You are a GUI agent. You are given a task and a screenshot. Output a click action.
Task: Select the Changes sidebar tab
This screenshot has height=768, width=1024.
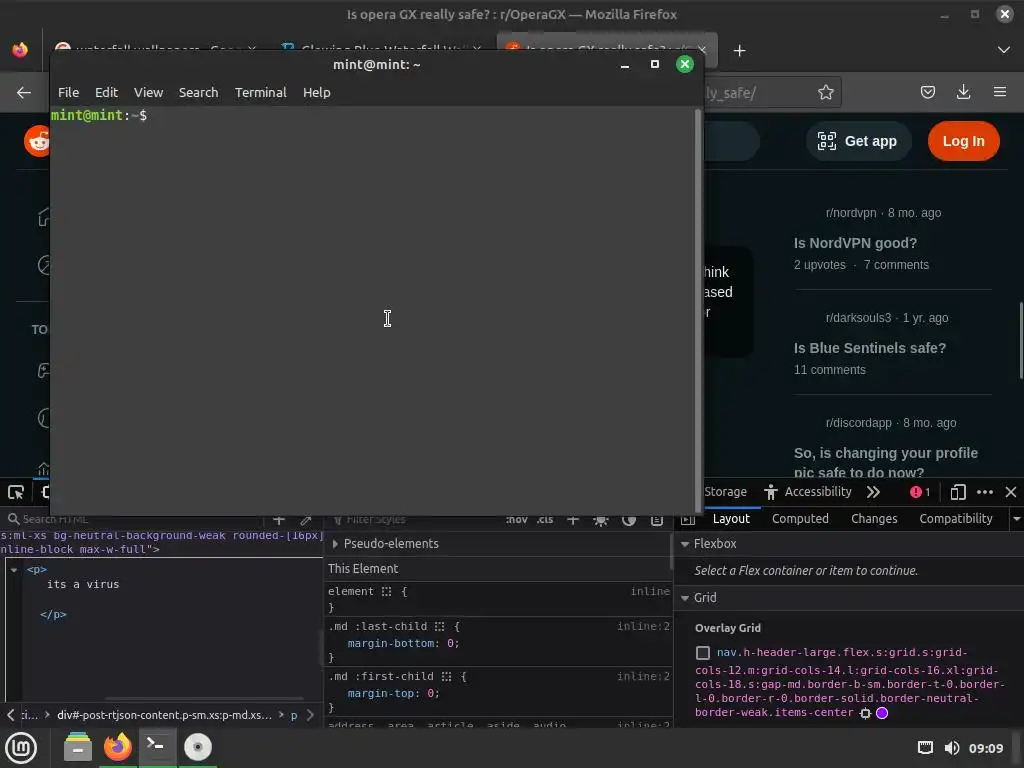tap(874, 519)
